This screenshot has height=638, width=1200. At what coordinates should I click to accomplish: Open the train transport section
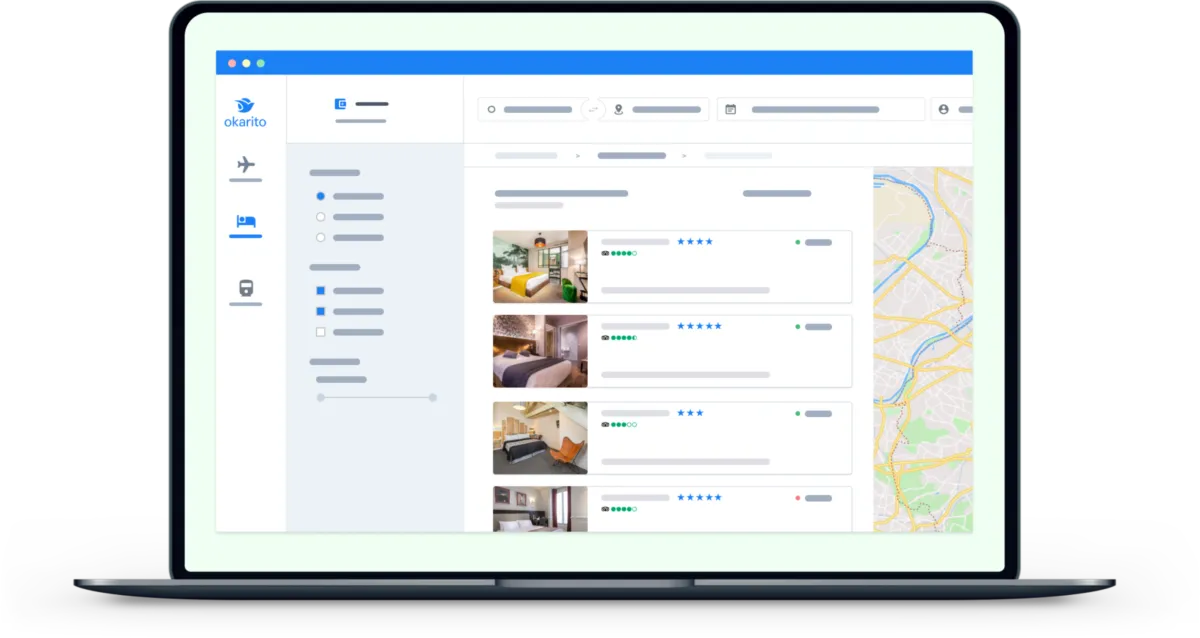pos(245,288)
